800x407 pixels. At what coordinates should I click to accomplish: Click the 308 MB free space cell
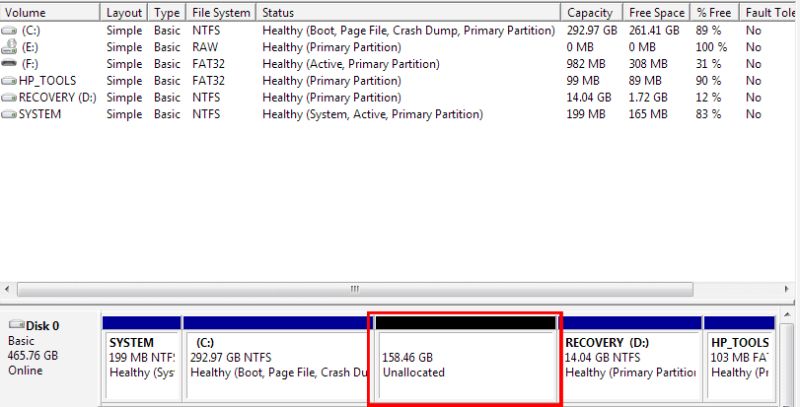pos(648,64)
